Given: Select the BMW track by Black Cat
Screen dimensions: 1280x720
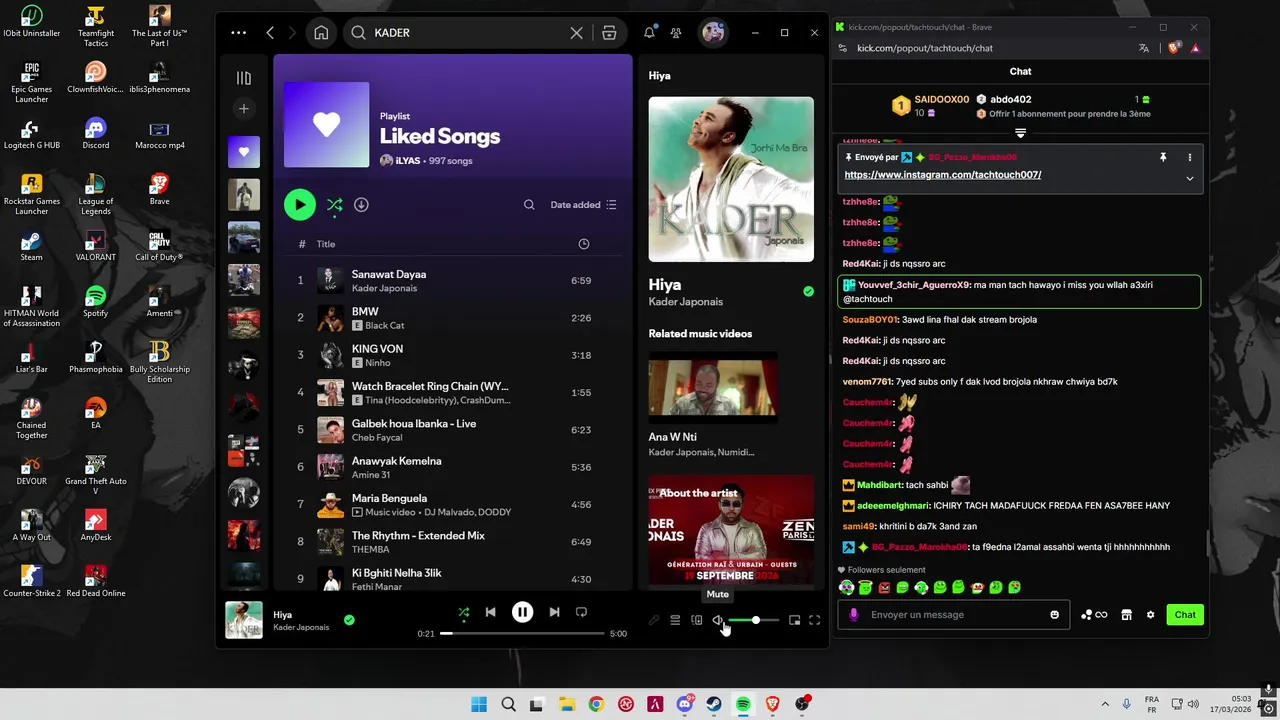Looking at the screenshot, I should coord(451,318).
